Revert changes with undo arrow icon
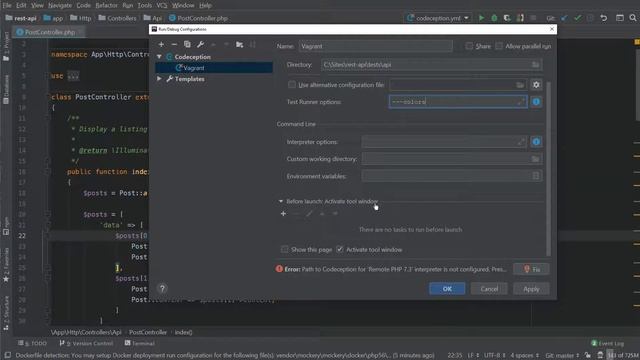The image size is (640, 360). (x=604, y=18)
